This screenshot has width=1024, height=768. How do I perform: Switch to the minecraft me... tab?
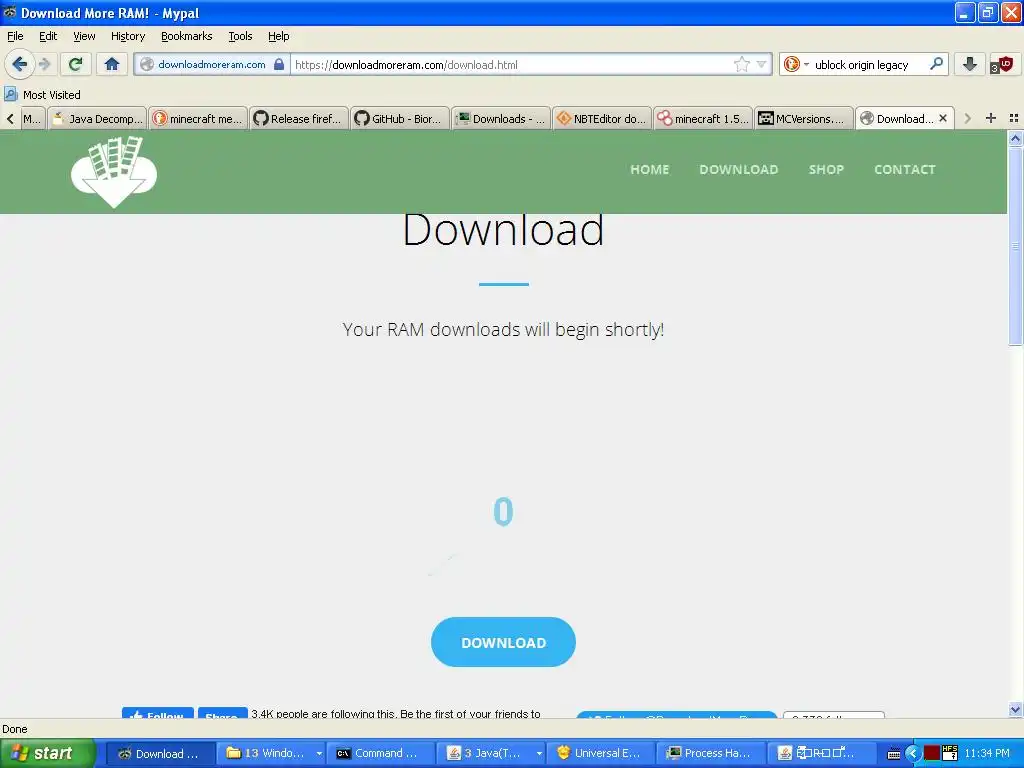[x=198, y=118]
